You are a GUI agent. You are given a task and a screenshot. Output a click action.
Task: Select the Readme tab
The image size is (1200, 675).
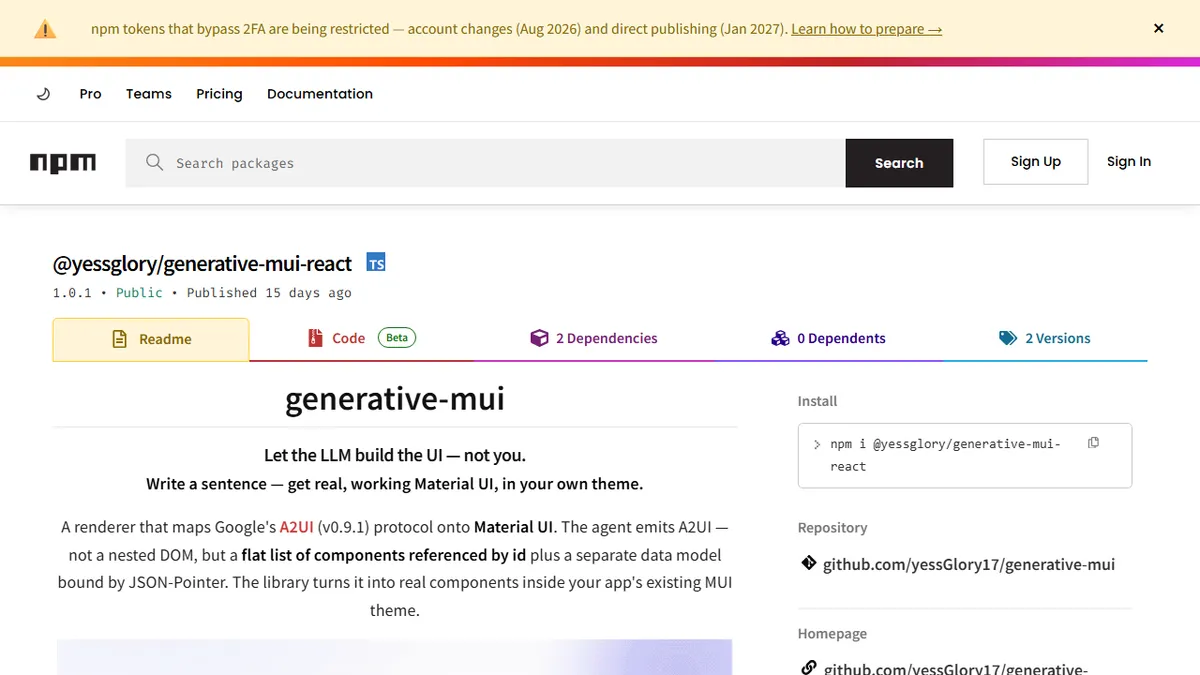150,339
